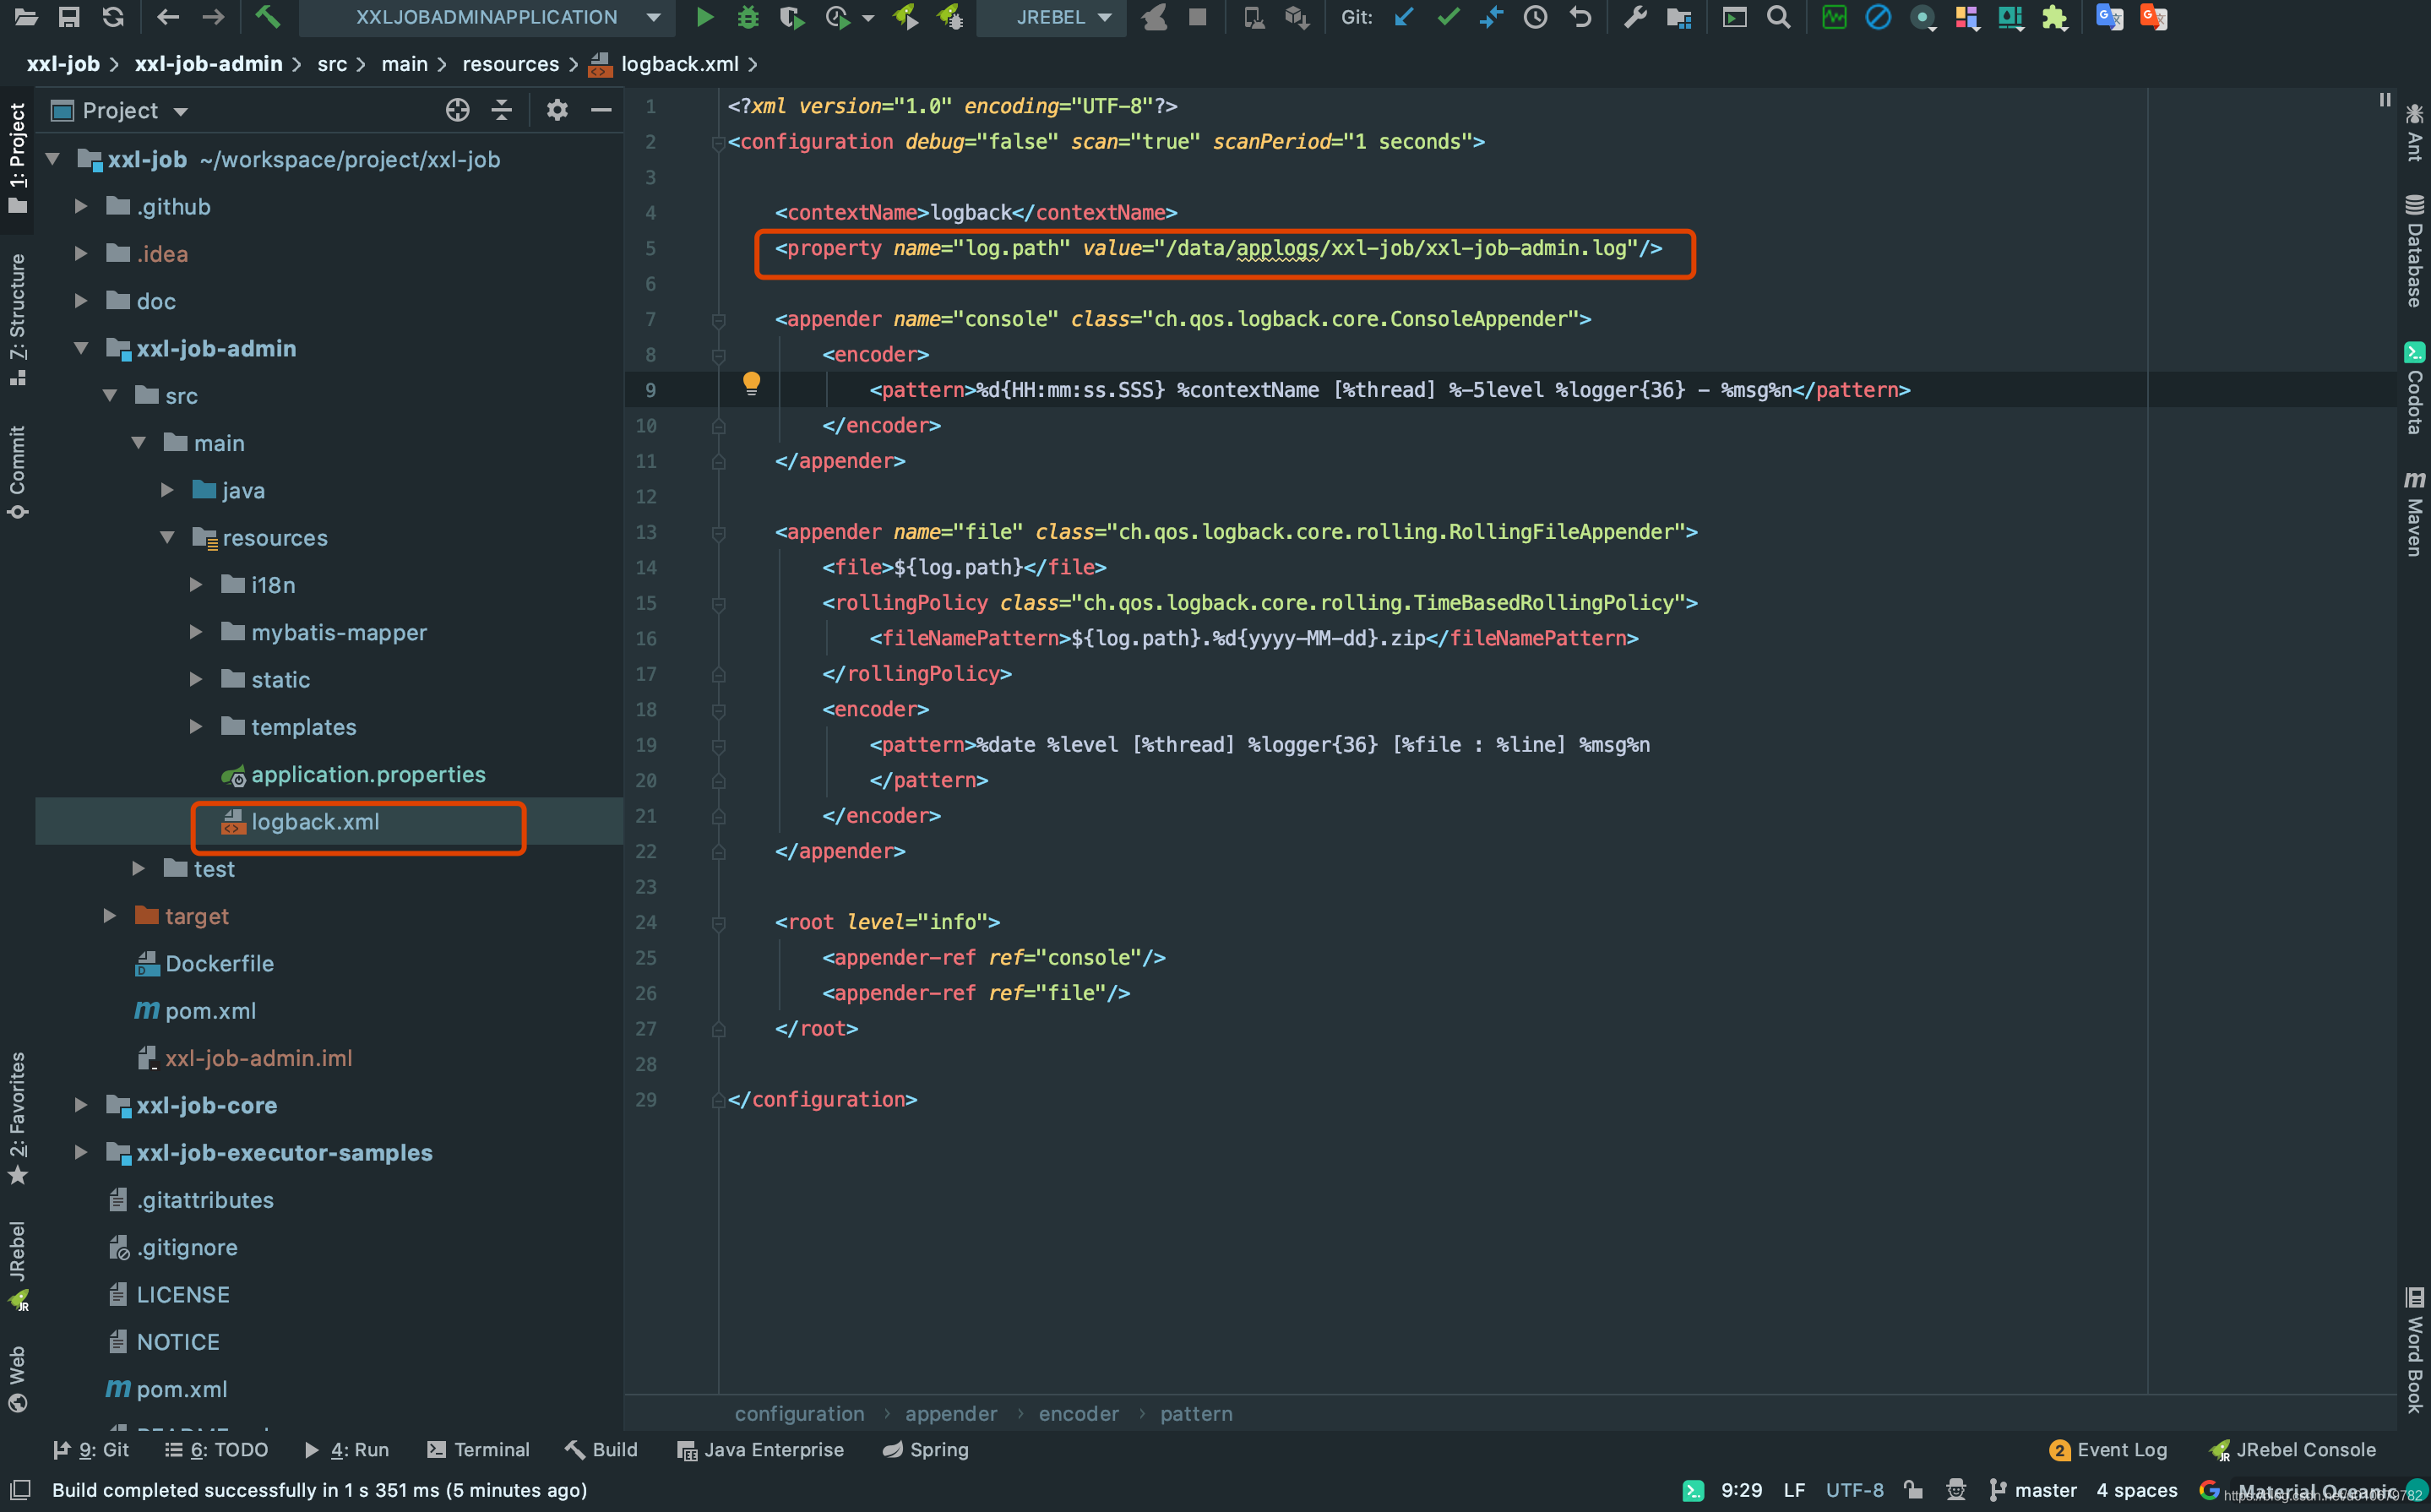The width and height of the screenshot is (2431, 1512).
Task: Navigate back with the left arrow
Action: tap(168, 17)
